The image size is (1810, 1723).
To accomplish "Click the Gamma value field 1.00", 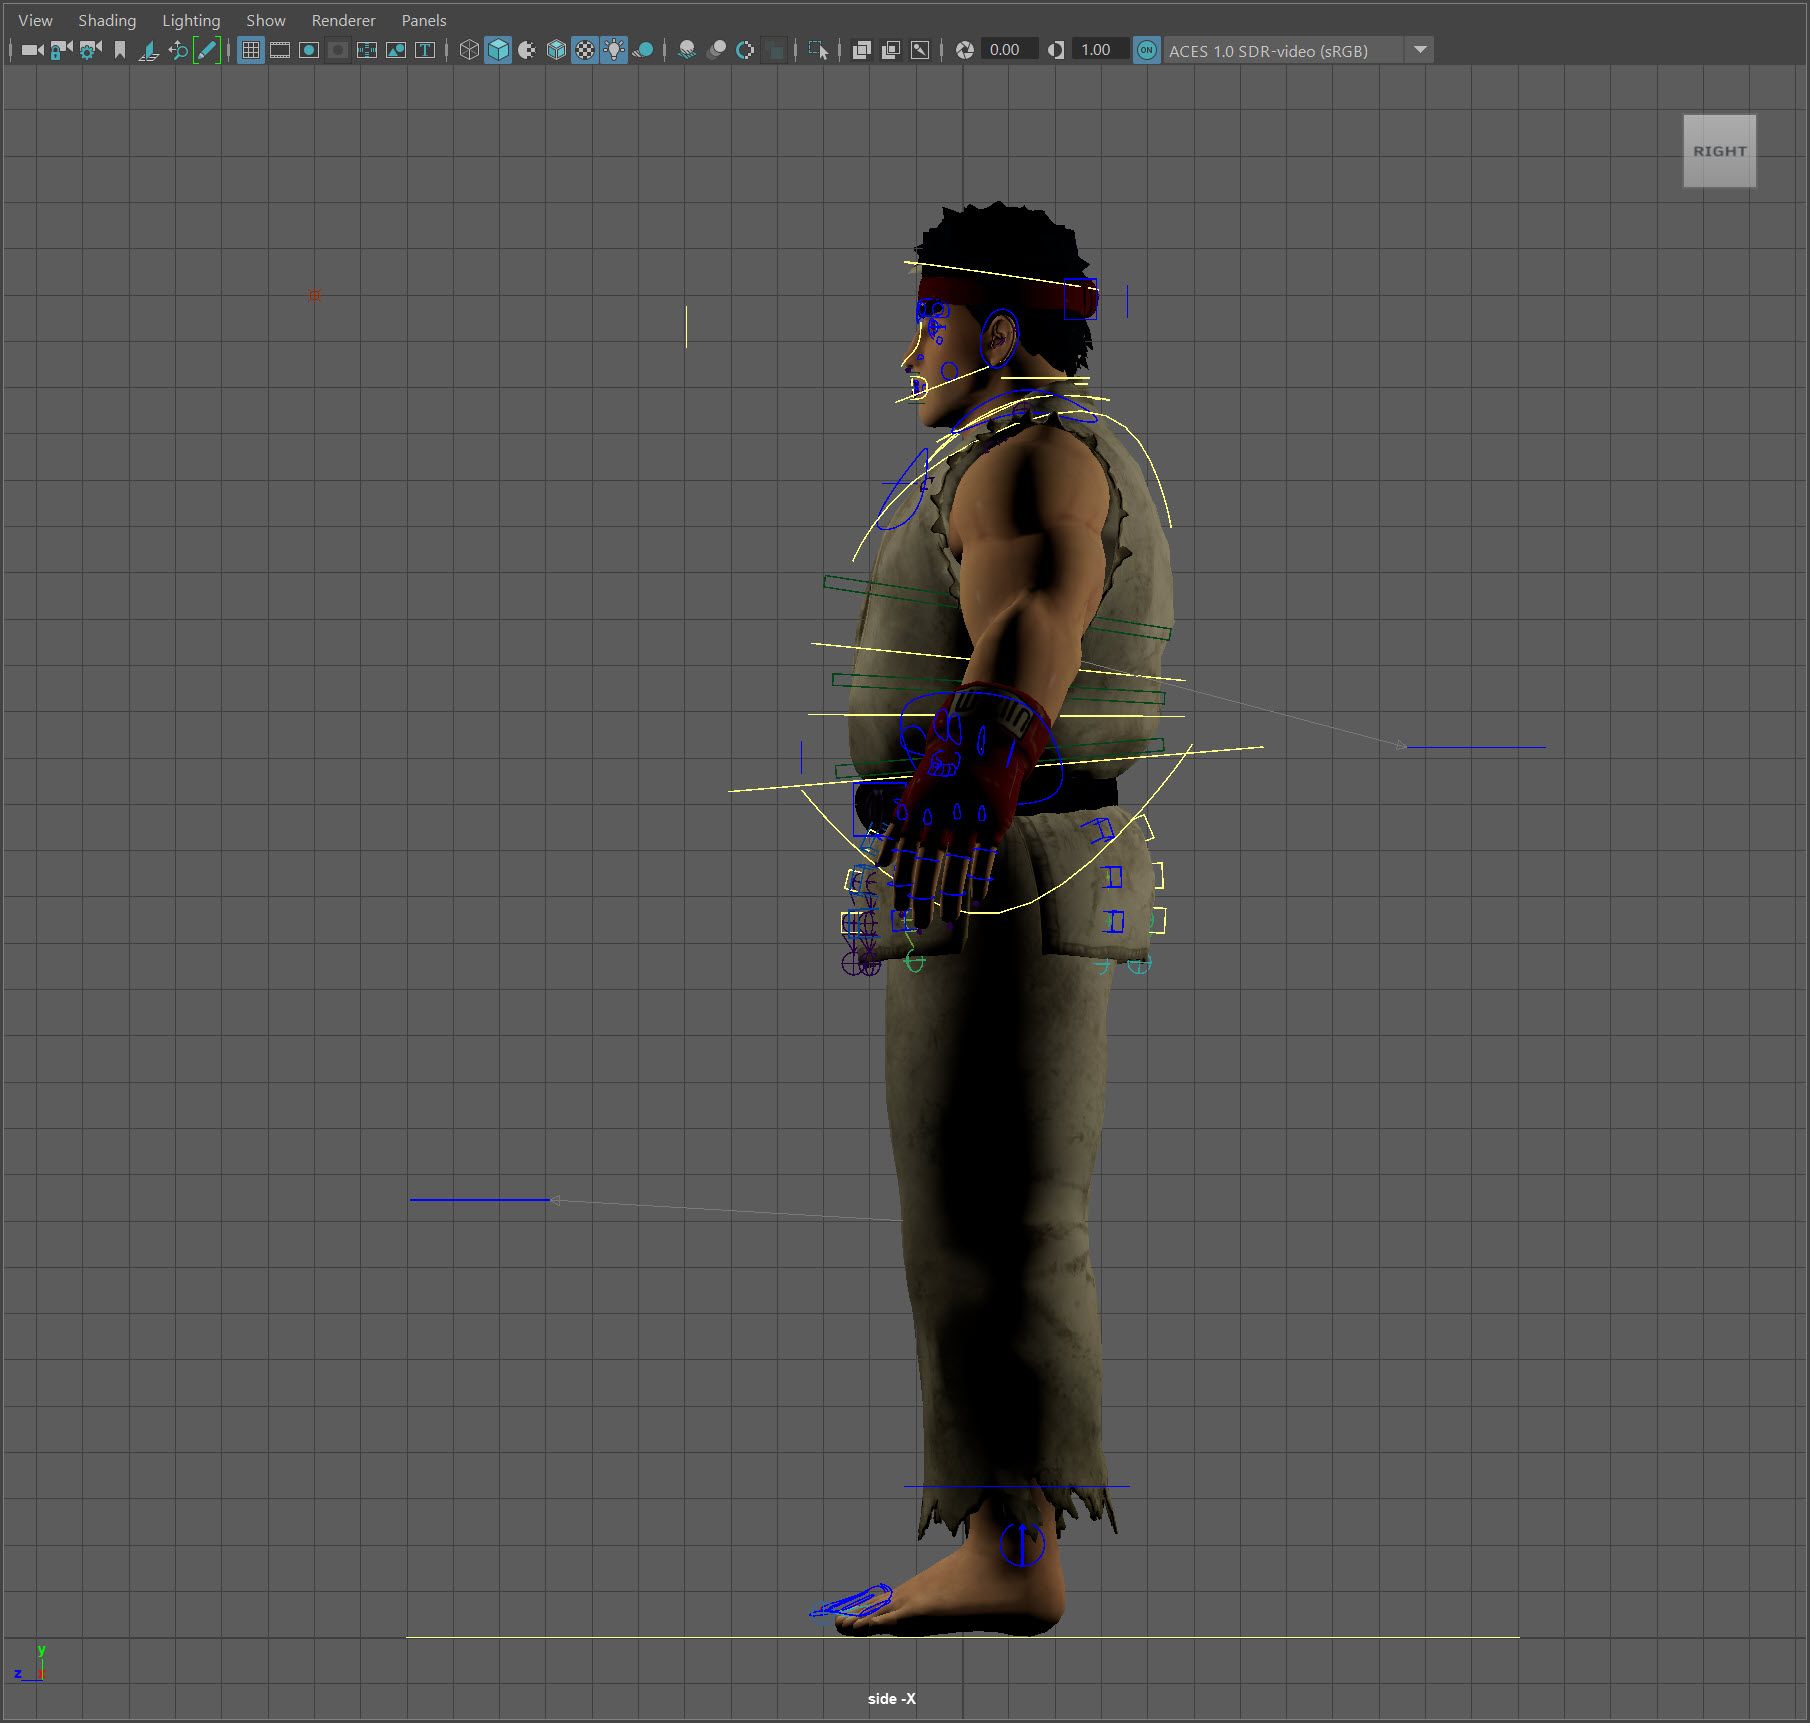I will [x=1099, y=50].
